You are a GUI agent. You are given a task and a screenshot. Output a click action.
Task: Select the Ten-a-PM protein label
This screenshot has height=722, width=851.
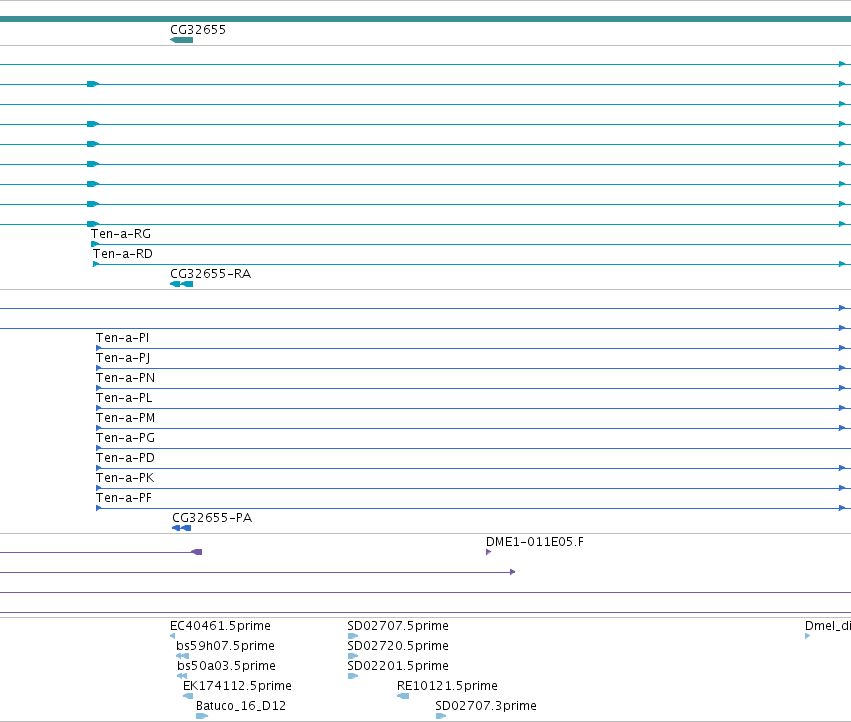click(125, 419)
